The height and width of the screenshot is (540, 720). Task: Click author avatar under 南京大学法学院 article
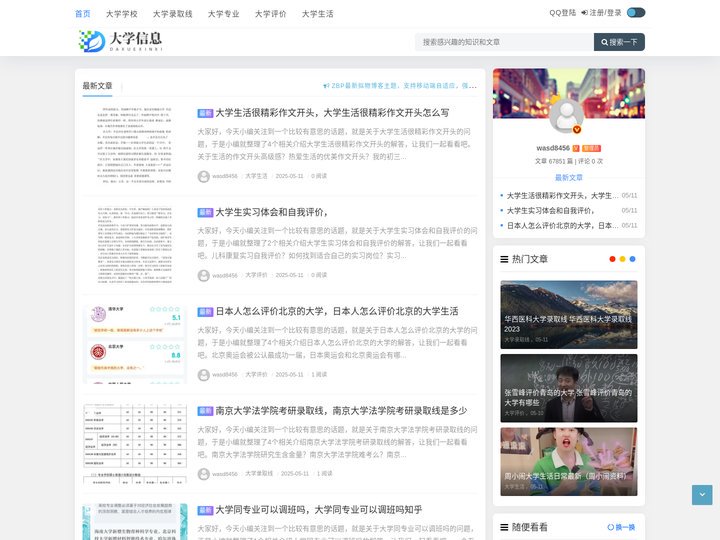click(x=203, y=474)
